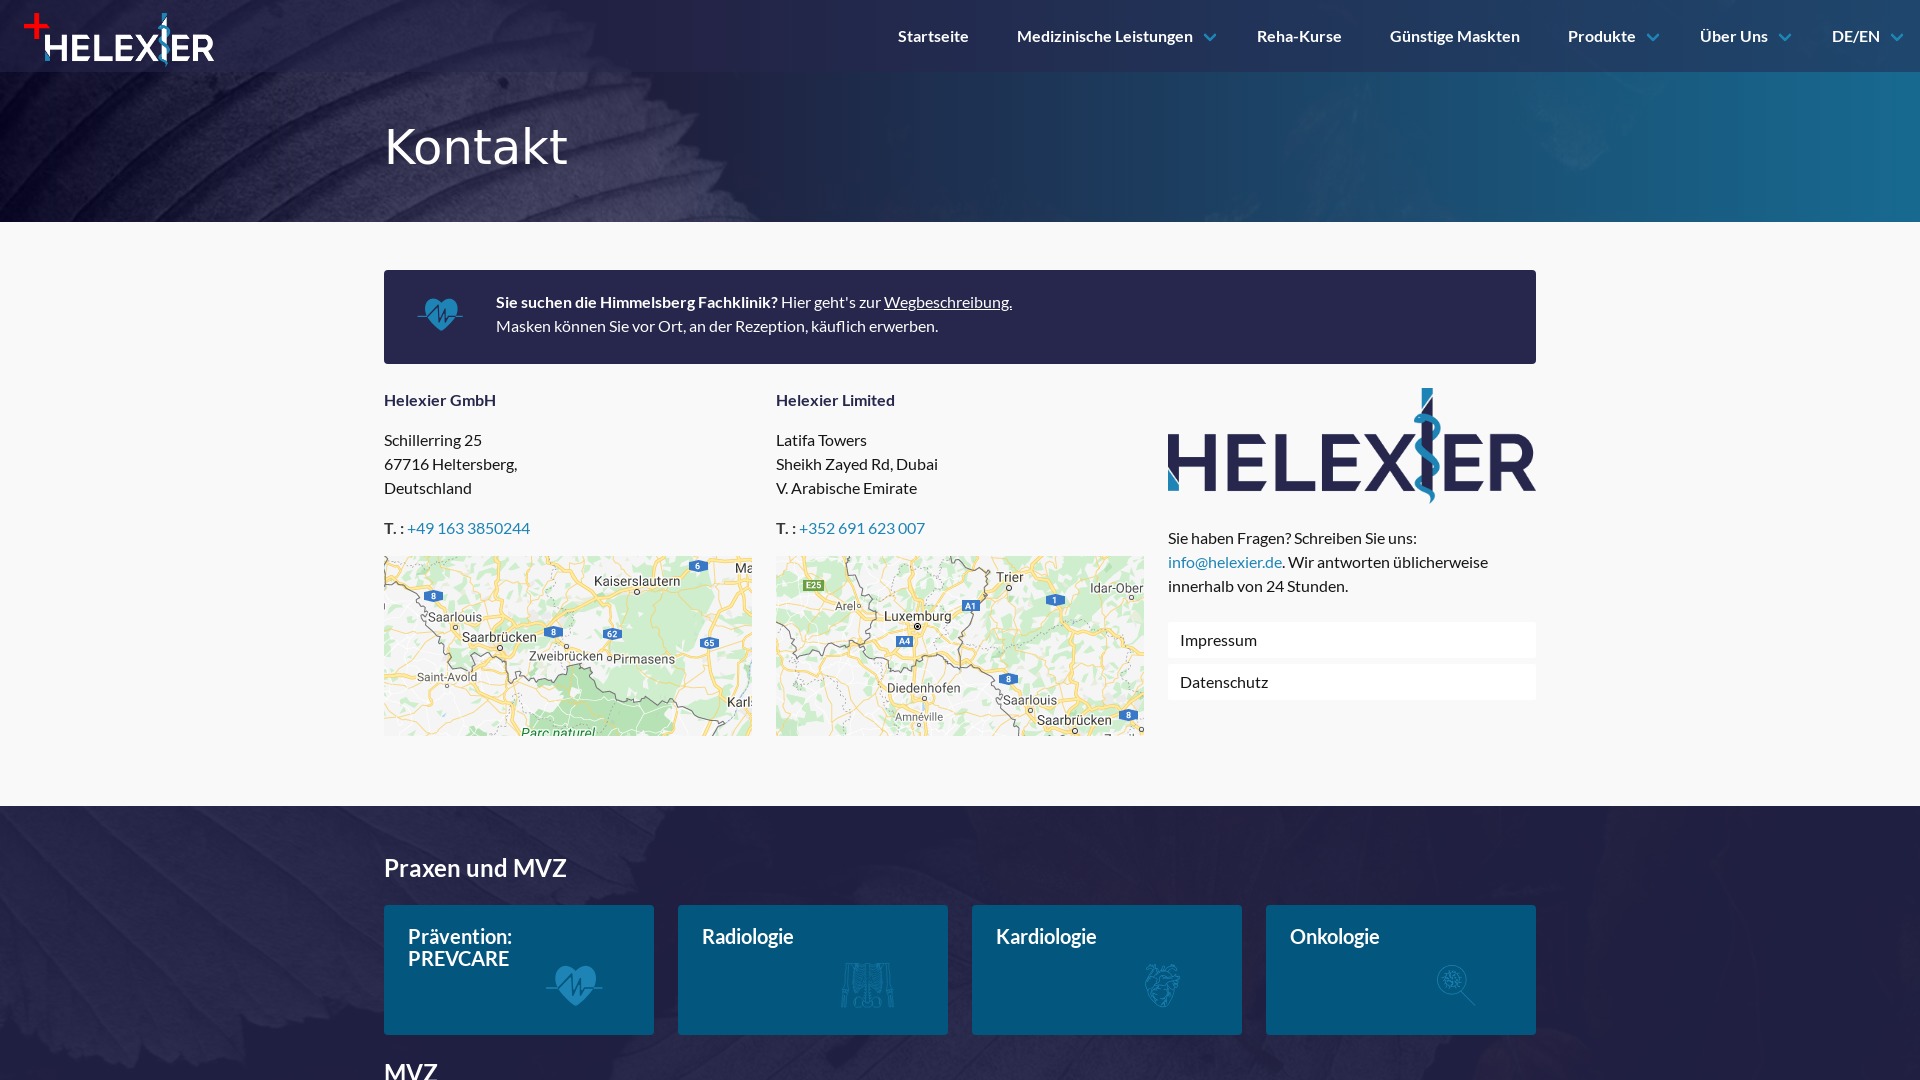The width and height of the screenshot is (1920, 1080).
Task: Email info@helexier.de link
Action: point(1225,562)
